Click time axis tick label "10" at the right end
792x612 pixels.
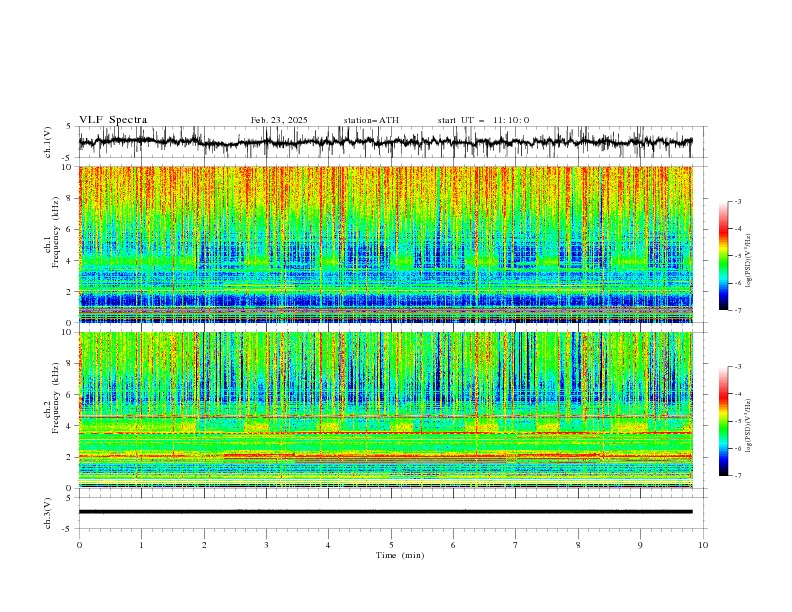click(x=703, y=545)
